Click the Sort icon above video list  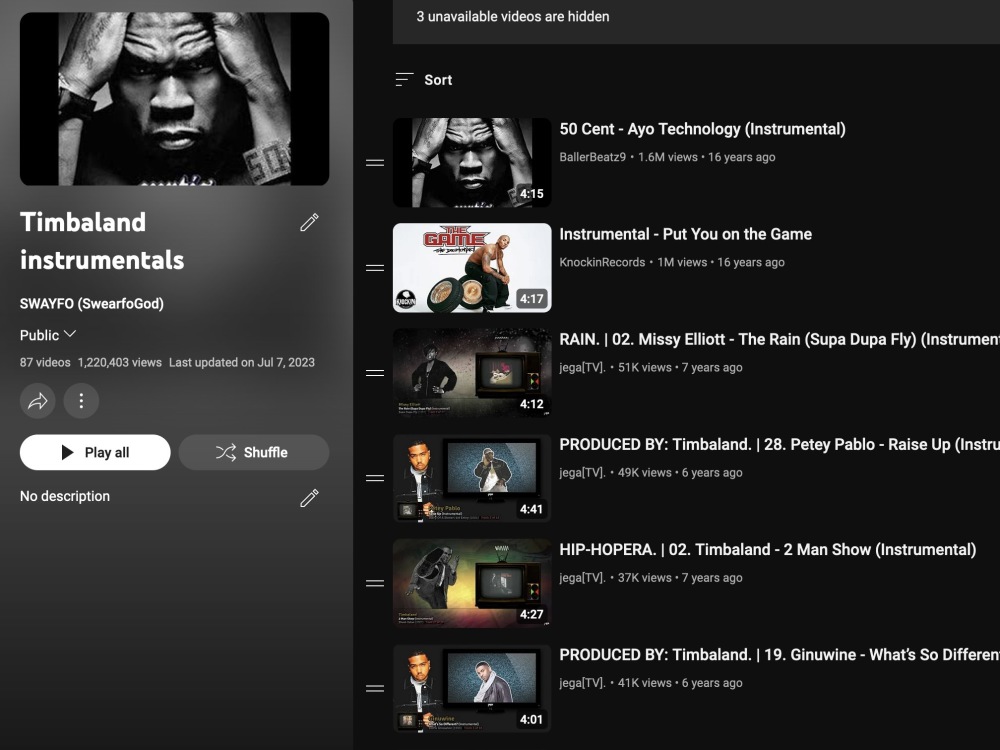click(404, 80)
